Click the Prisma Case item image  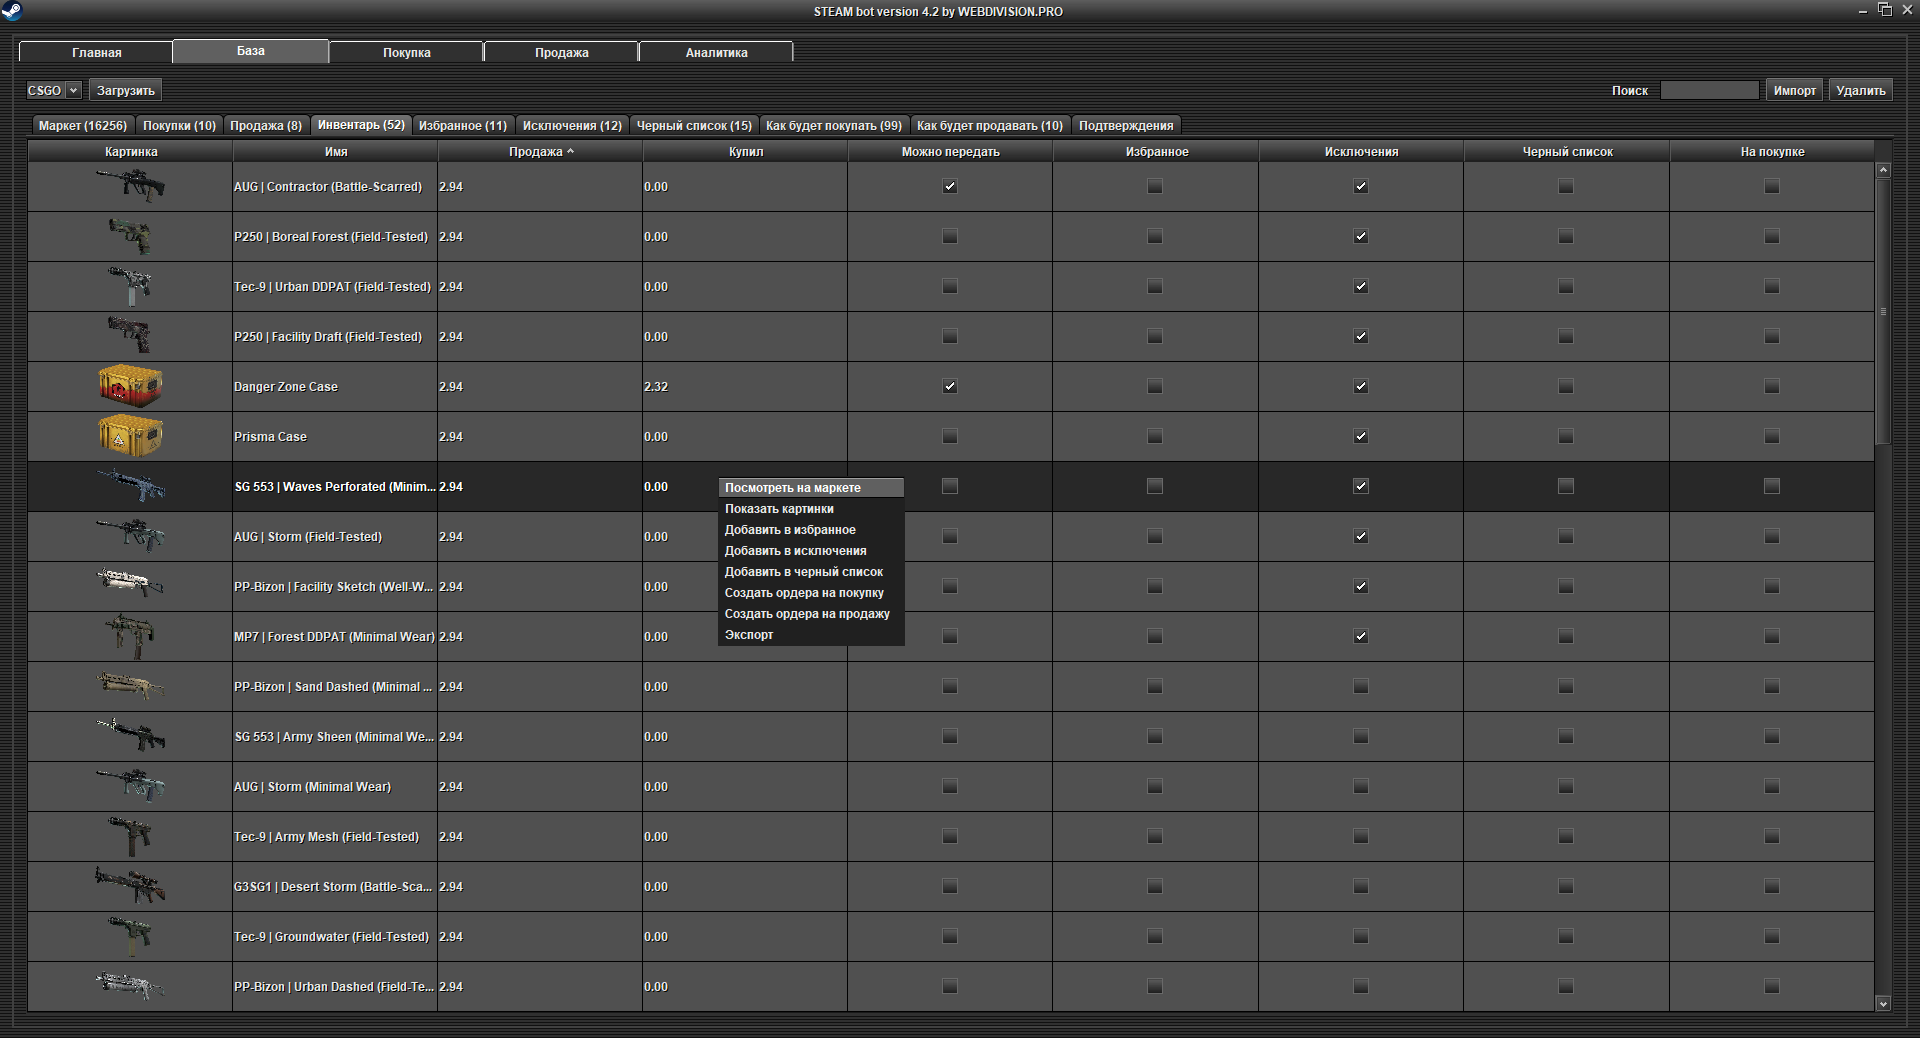coord(130,436)
